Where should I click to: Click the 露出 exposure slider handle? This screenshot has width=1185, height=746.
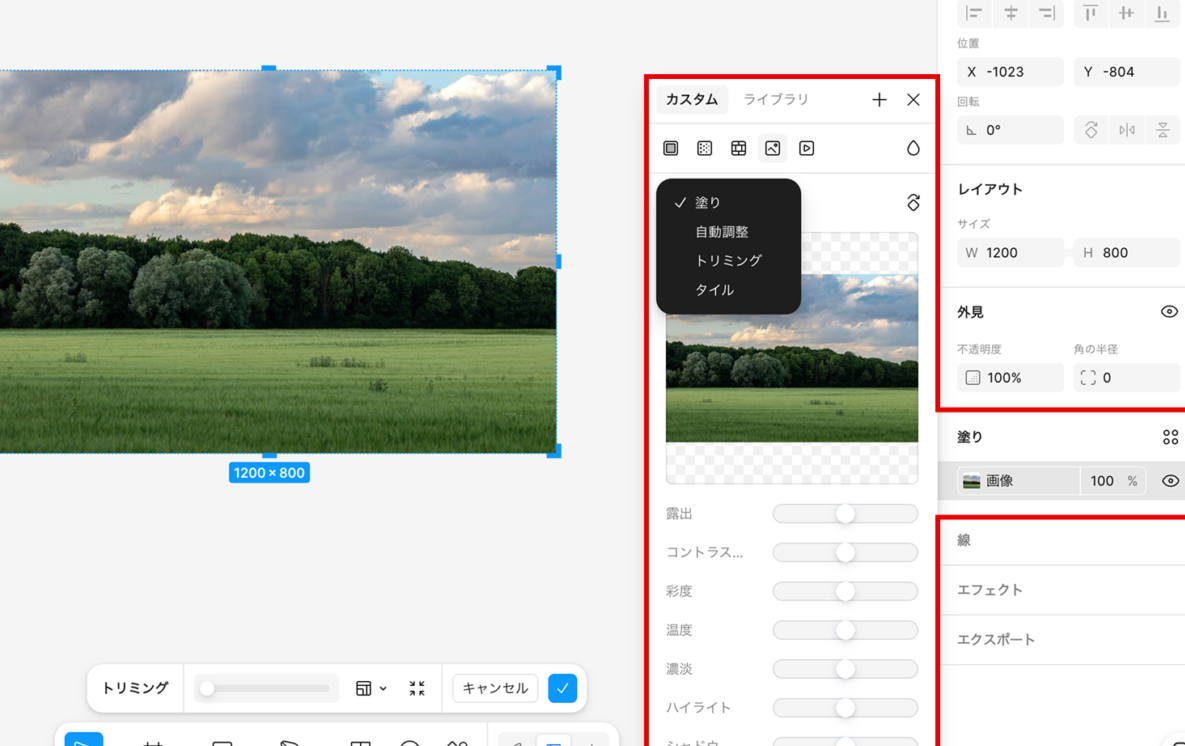[845, 514]
